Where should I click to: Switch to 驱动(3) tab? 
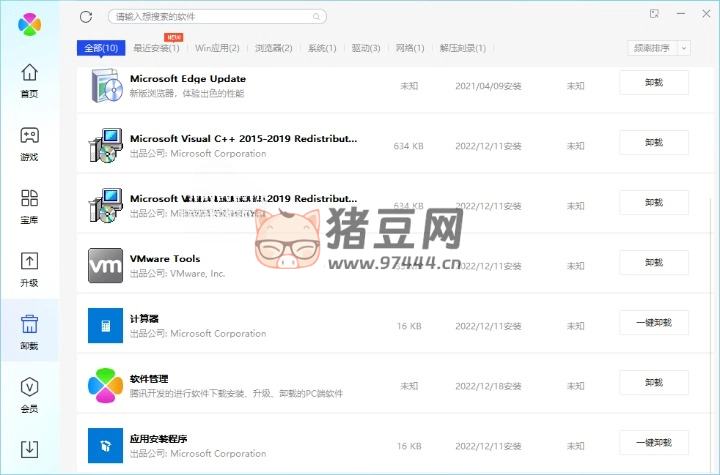pyautogui.click(x=366, y=48)
